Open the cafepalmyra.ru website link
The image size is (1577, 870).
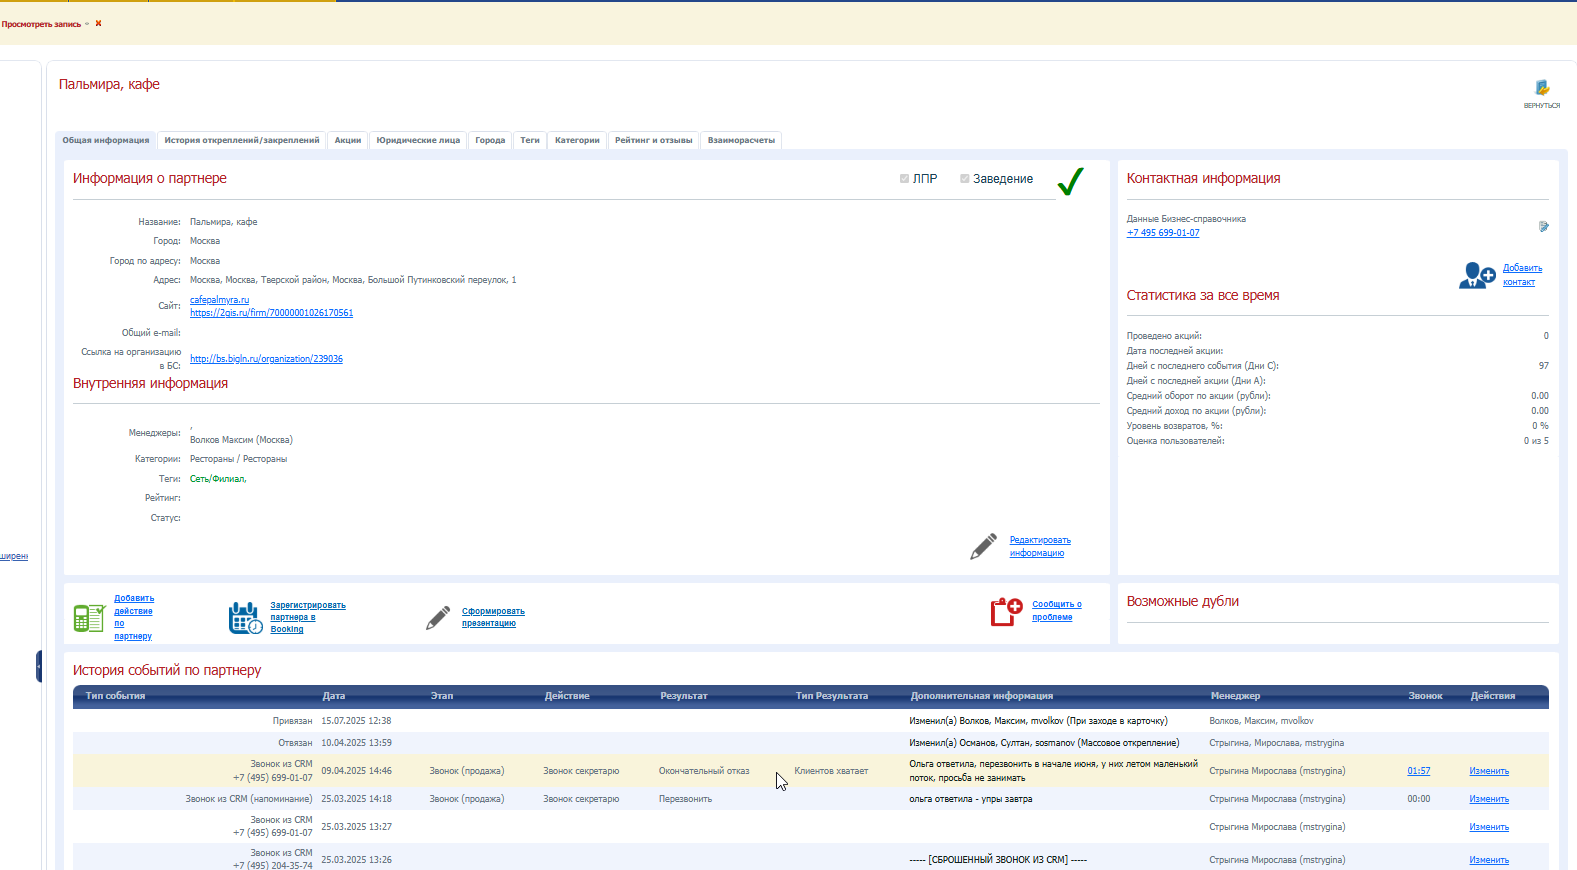pyautogui.click(x=220, y=300)
